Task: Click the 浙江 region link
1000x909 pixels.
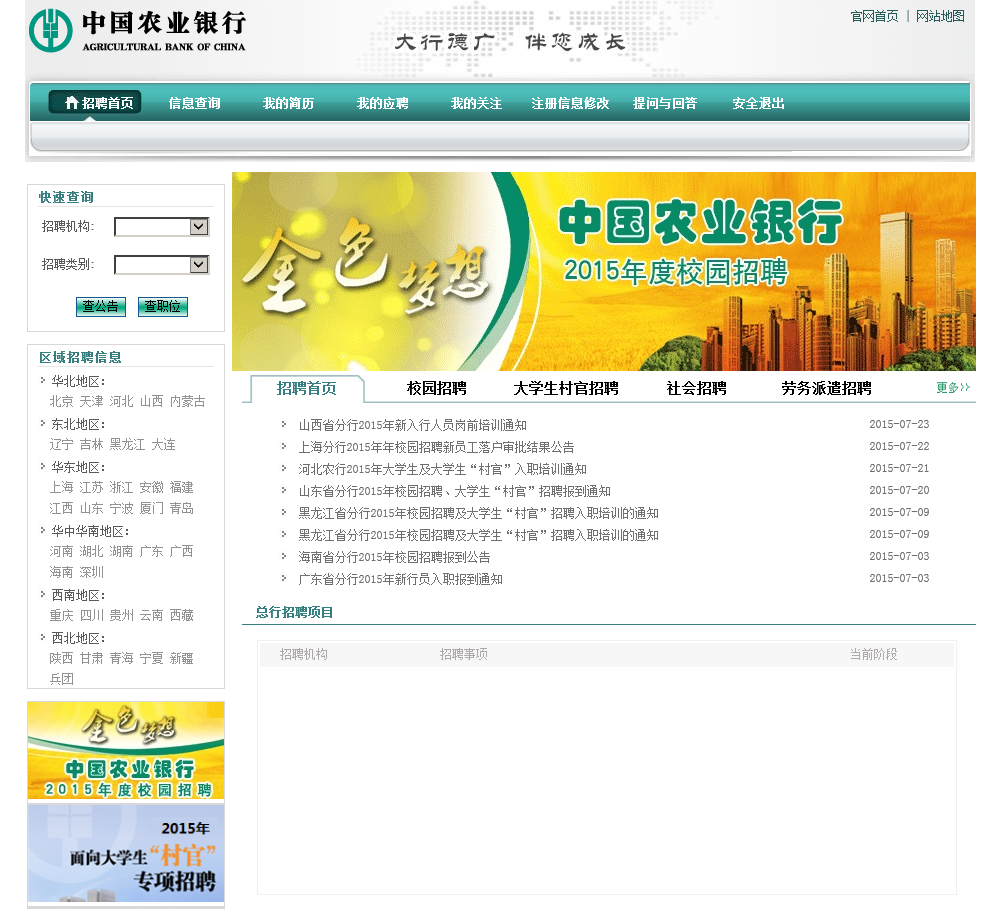Action: point(121,487)
